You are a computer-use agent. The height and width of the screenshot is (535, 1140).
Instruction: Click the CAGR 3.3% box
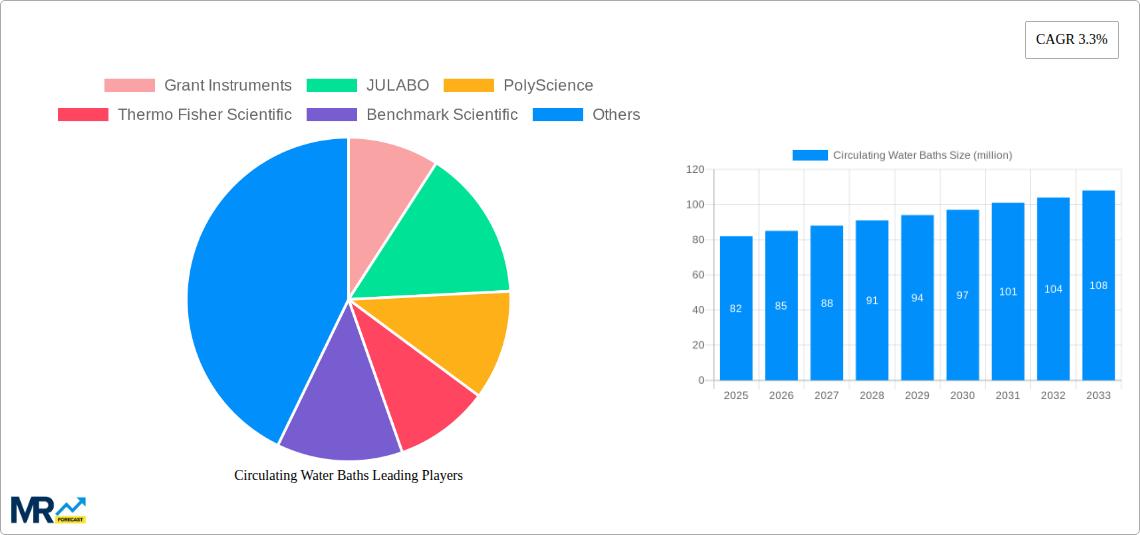[1072, 40]
